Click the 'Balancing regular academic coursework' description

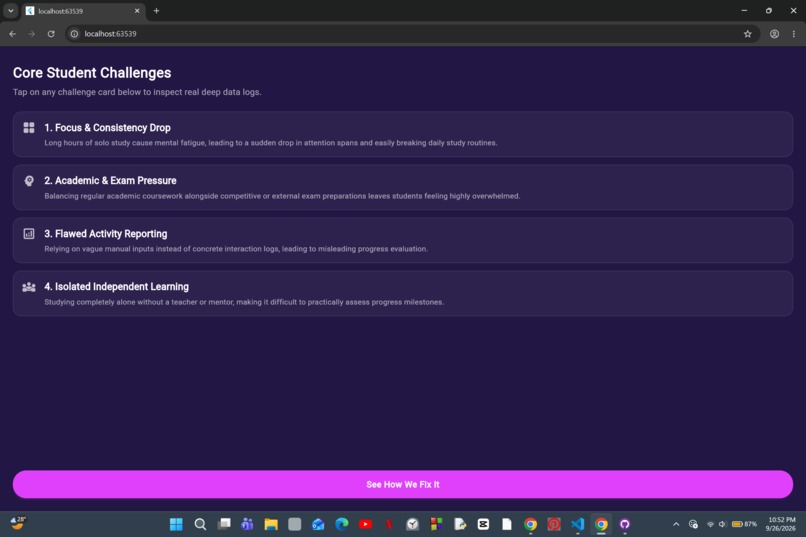pos(282,196)
